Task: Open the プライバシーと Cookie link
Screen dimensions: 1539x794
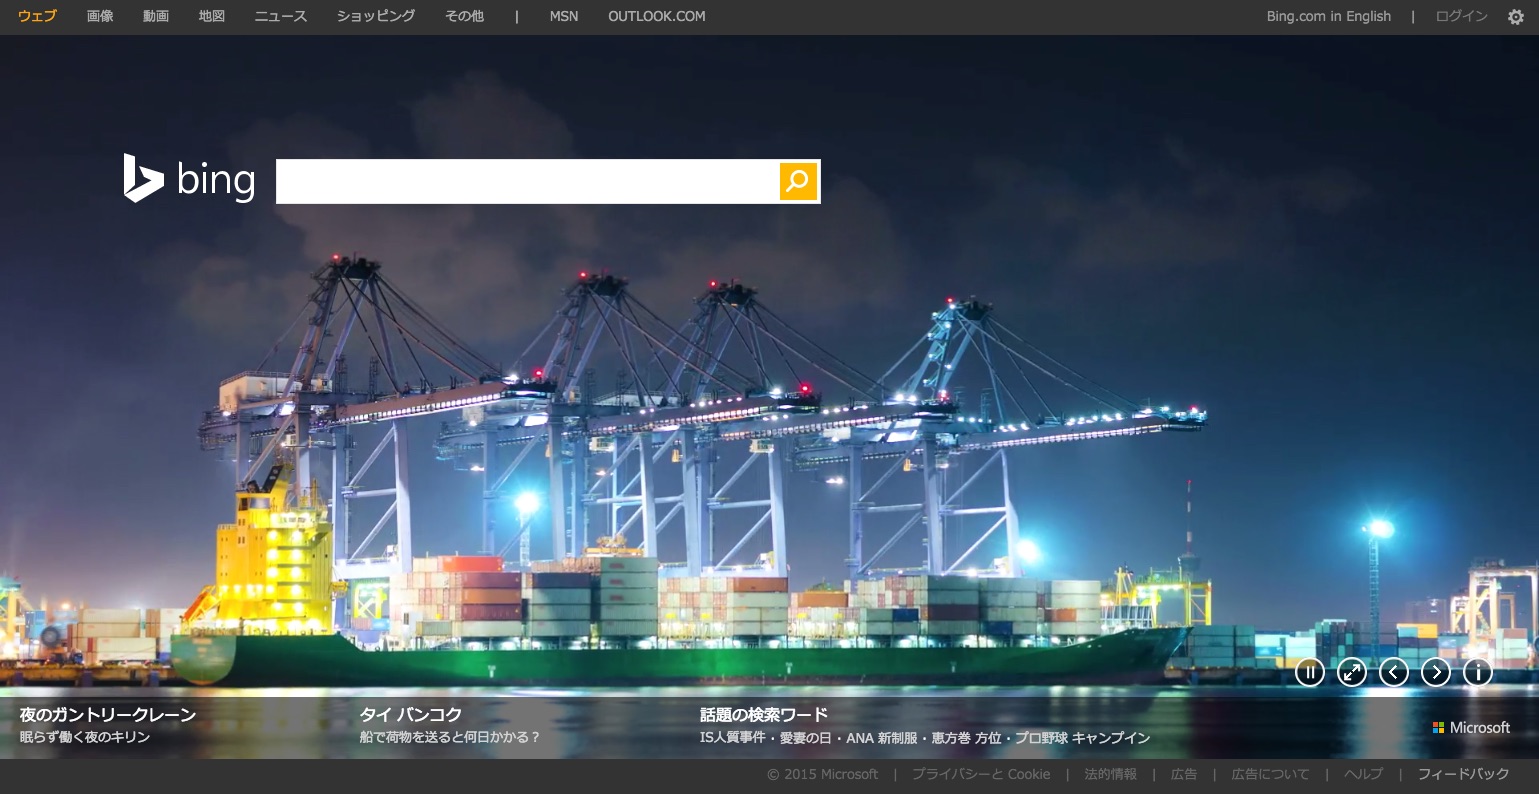Action: click(x=980, y=774)
